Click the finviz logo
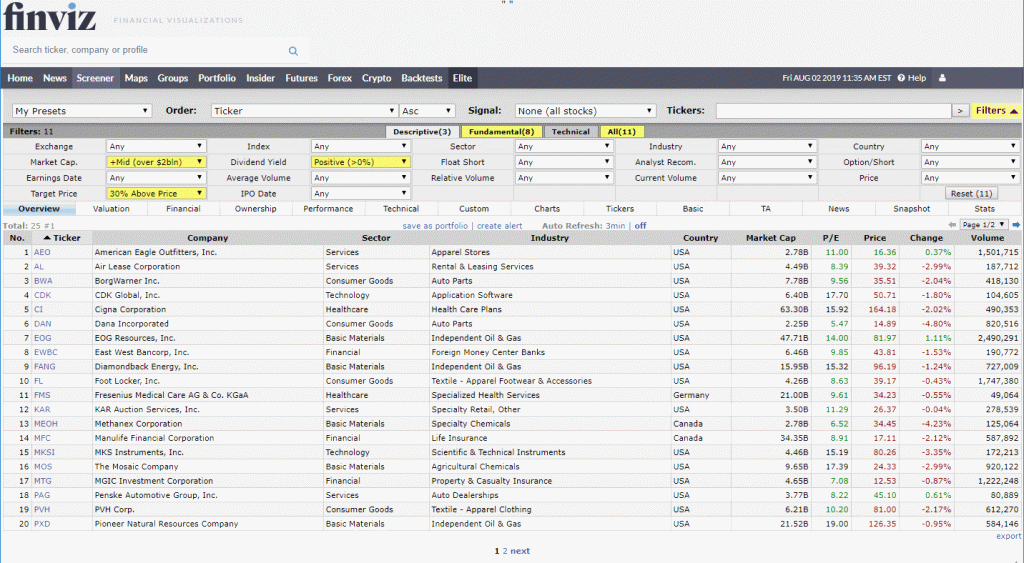This screenshot has height=563, width=1024. [50, 17]
